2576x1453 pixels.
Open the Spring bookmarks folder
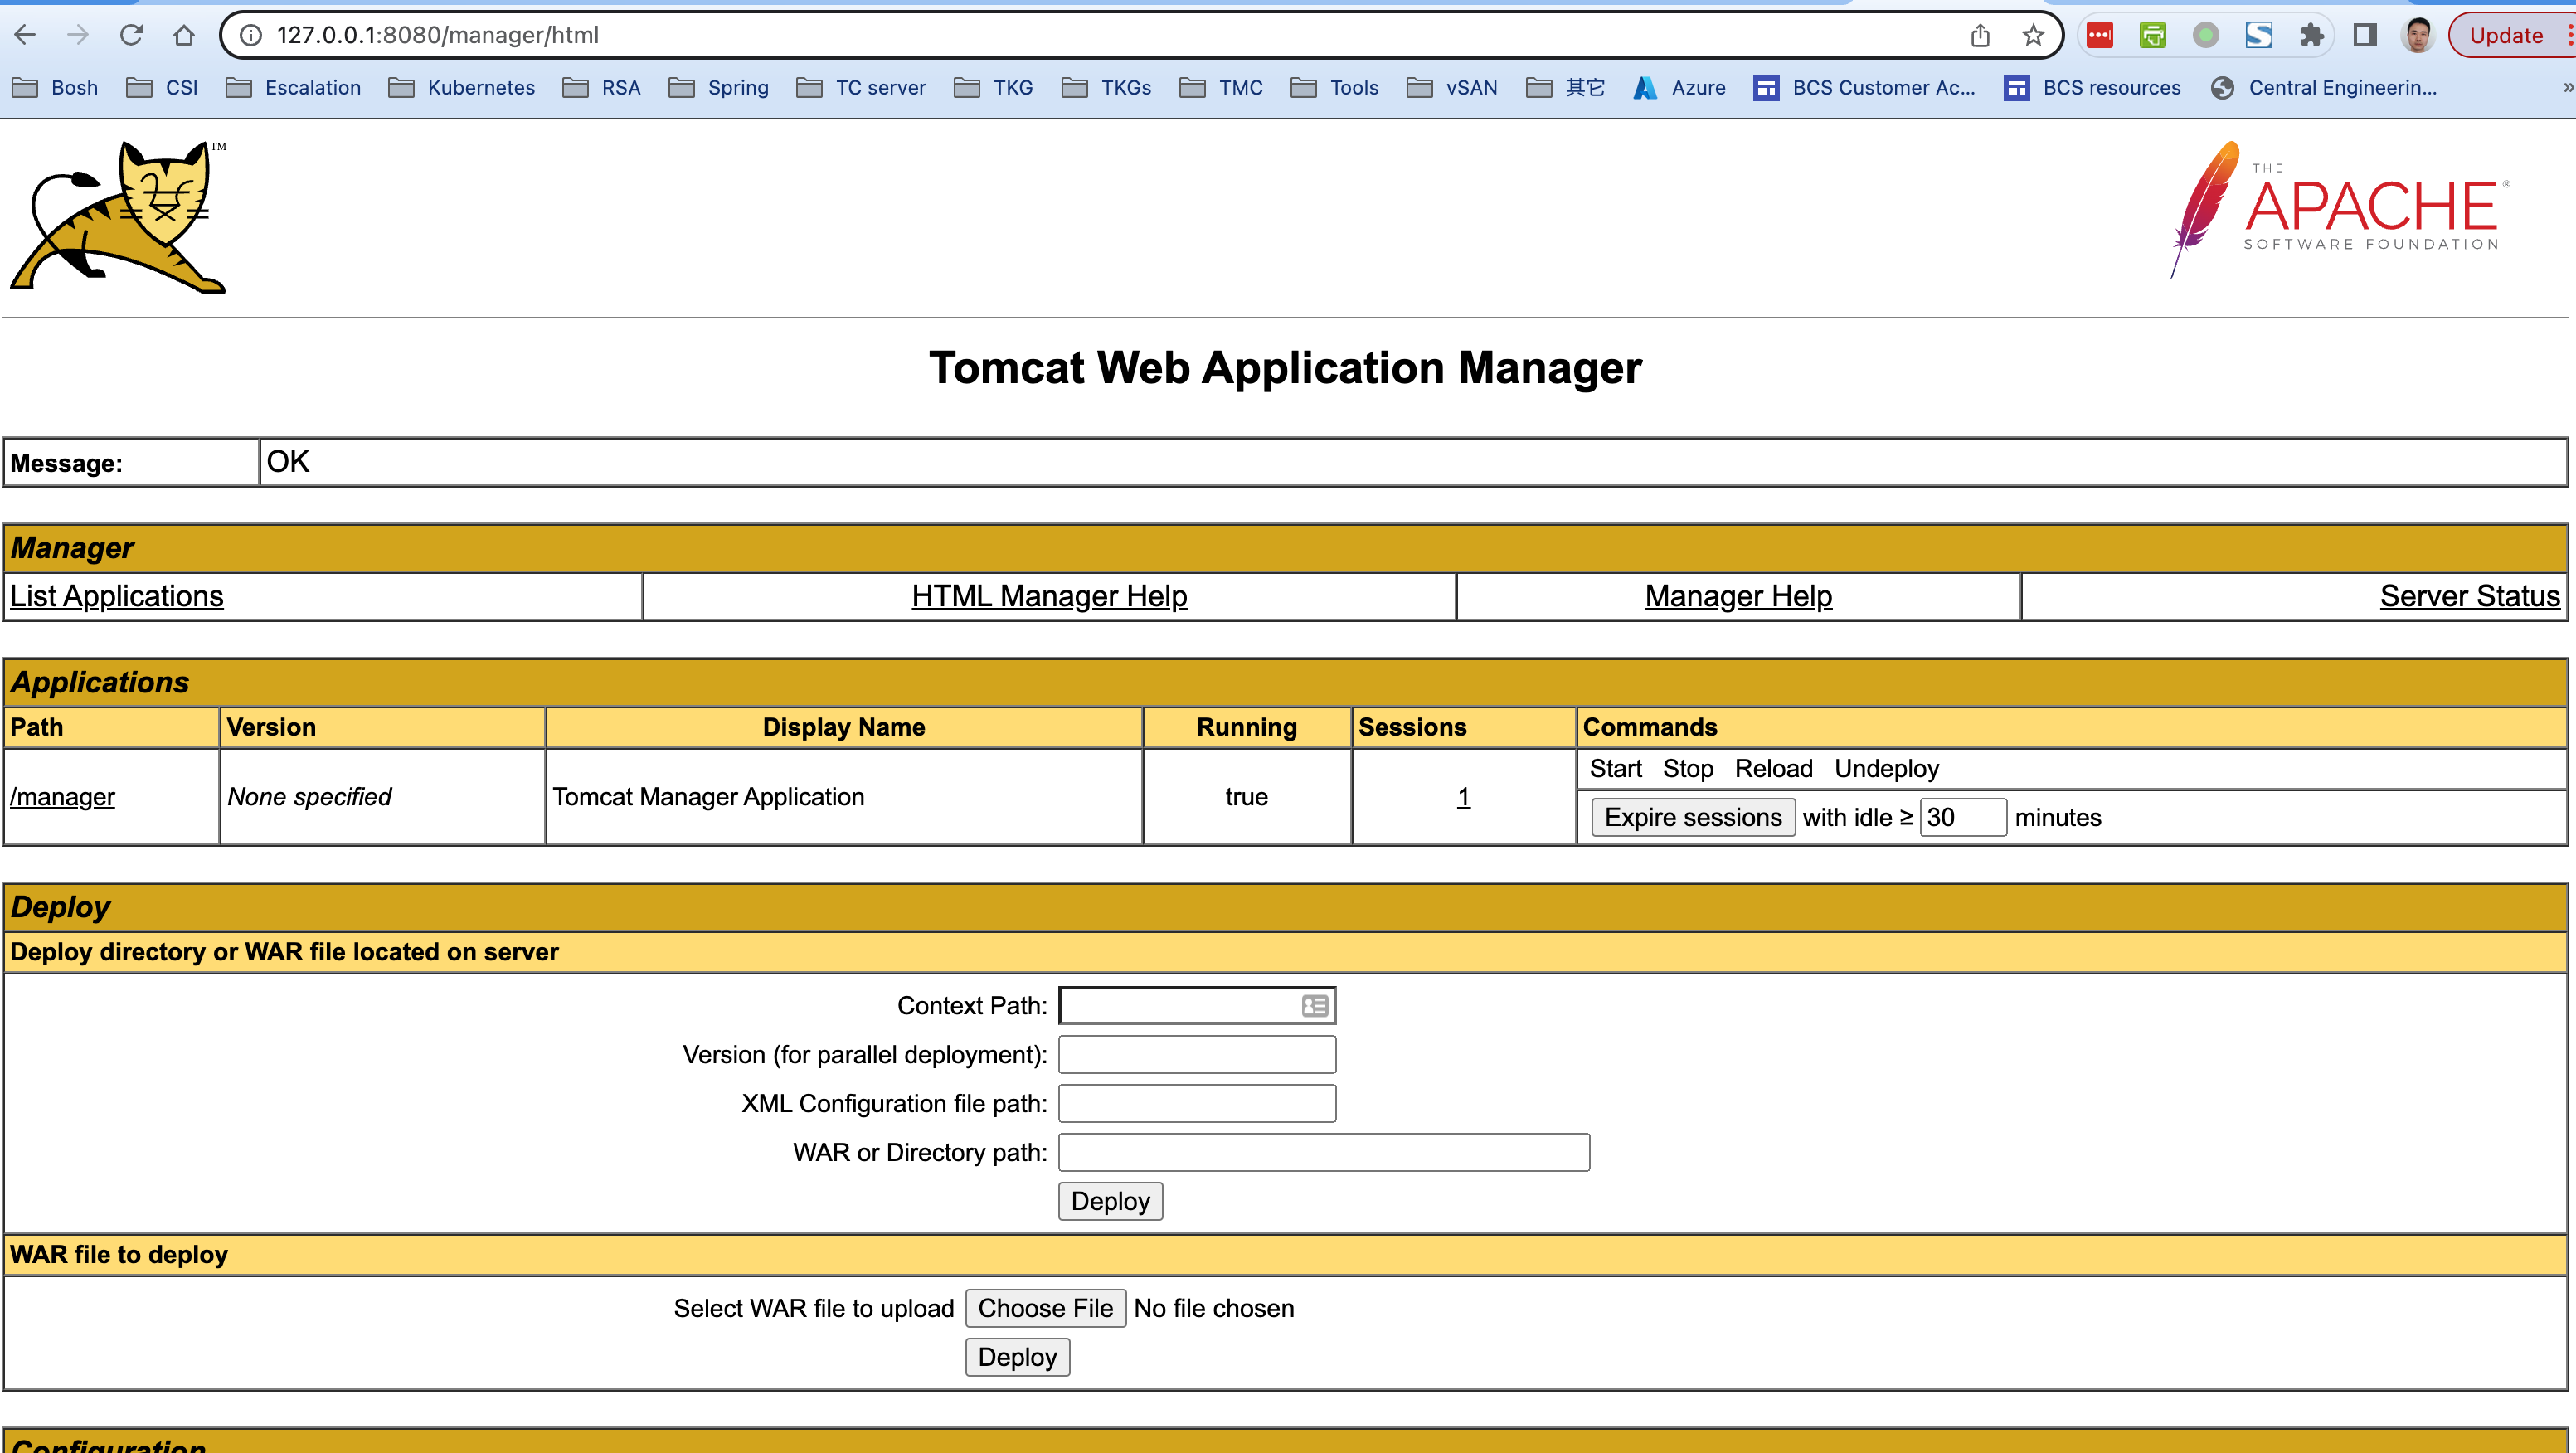[718, 88]
